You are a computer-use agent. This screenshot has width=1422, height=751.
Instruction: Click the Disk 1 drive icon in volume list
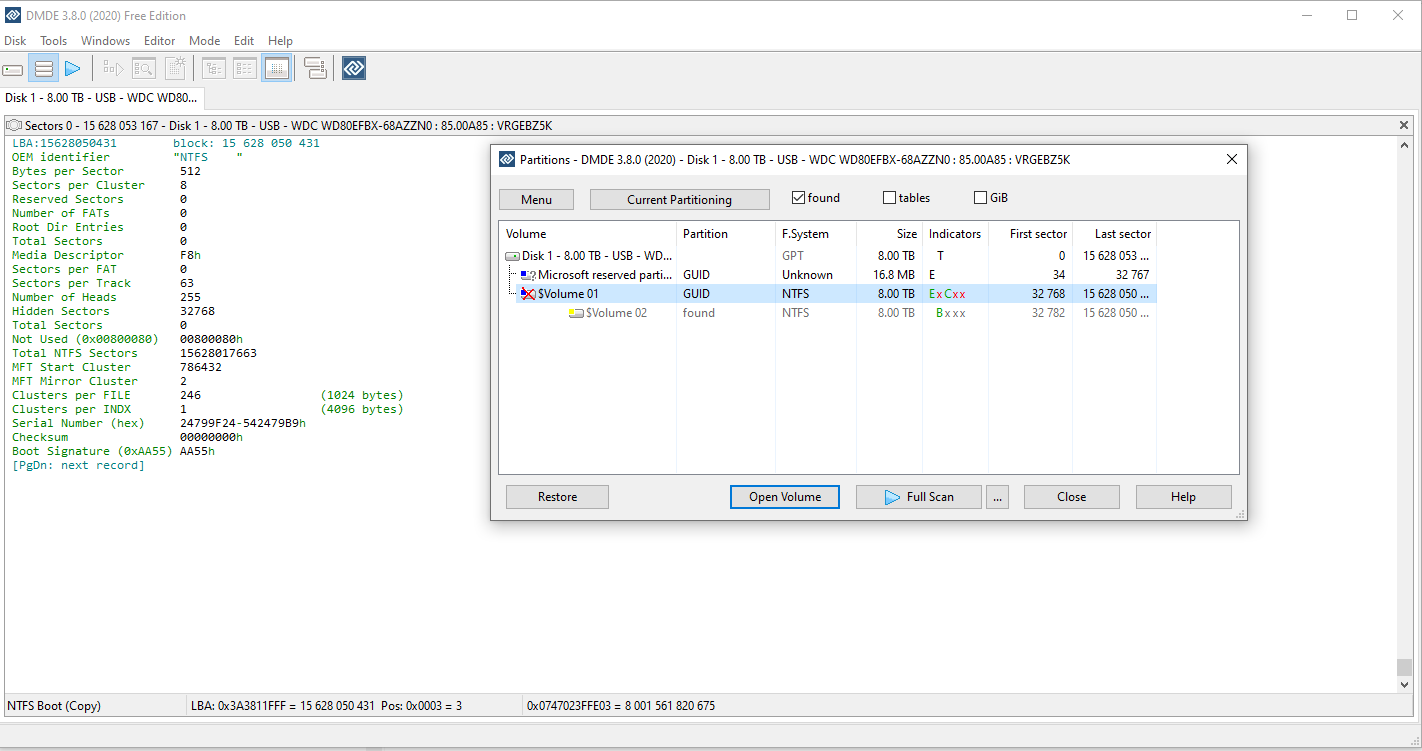click(x=512, y=256)
